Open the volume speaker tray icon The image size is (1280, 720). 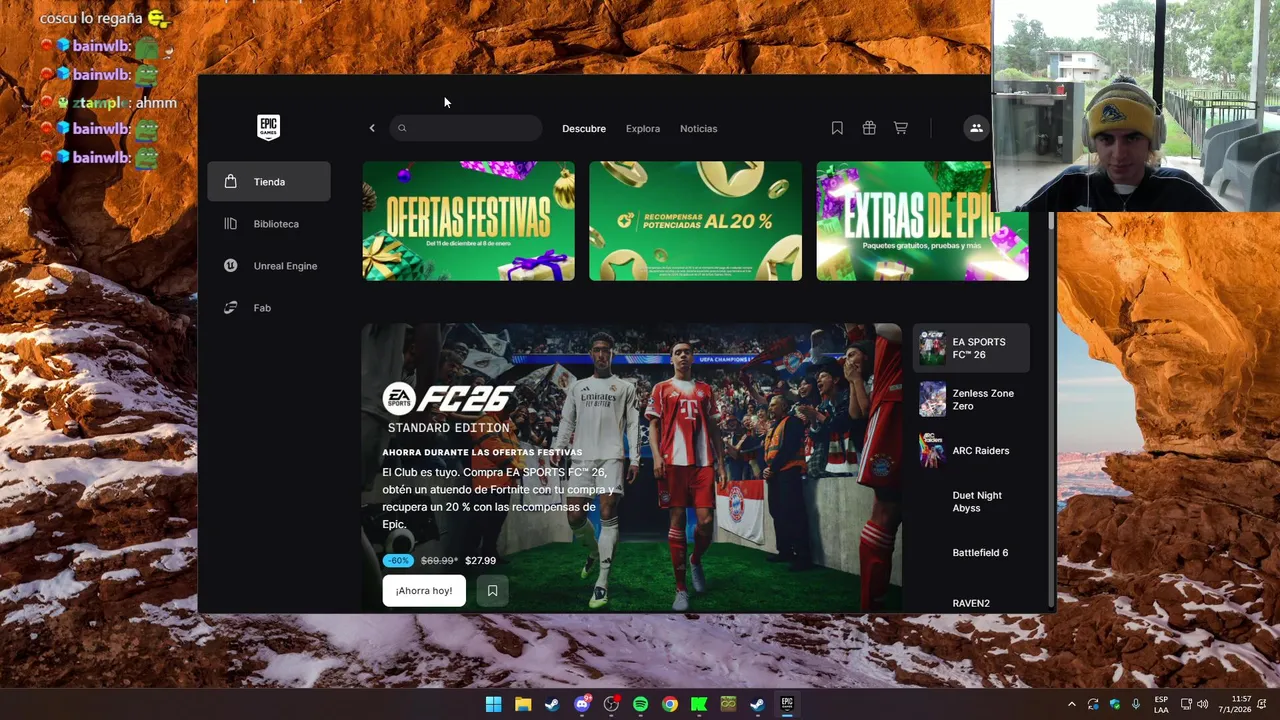1202,704
